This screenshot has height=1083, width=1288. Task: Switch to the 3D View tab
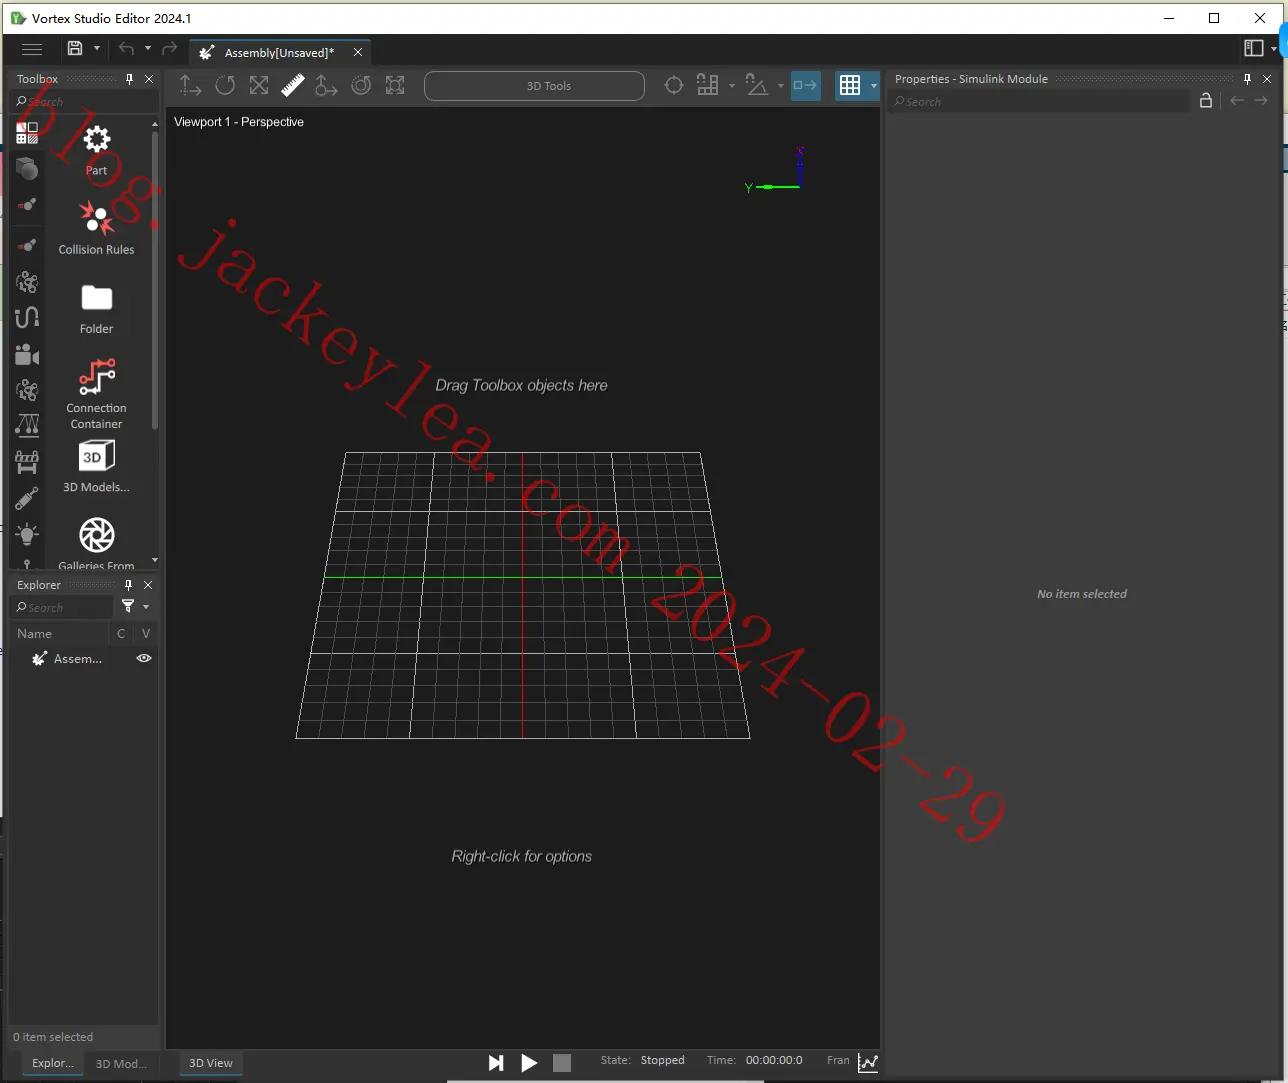[x=211, y=1063]
